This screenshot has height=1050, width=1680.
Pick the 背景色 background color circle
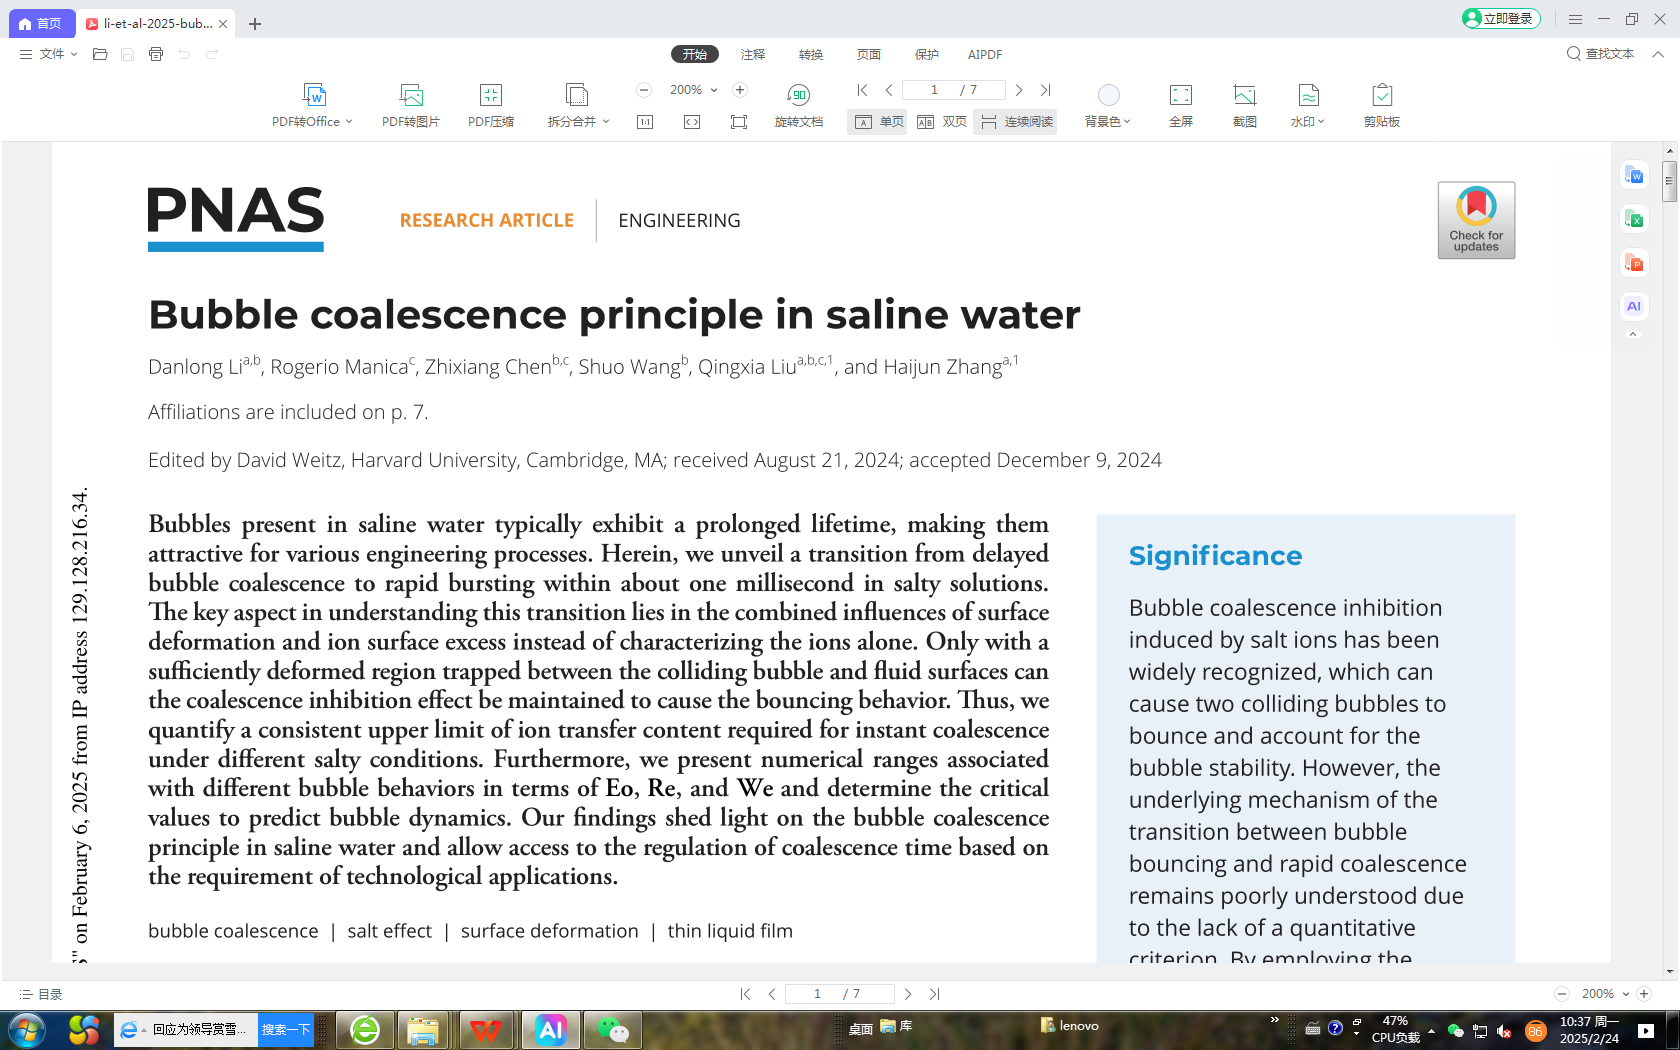tap(1109, 95)
